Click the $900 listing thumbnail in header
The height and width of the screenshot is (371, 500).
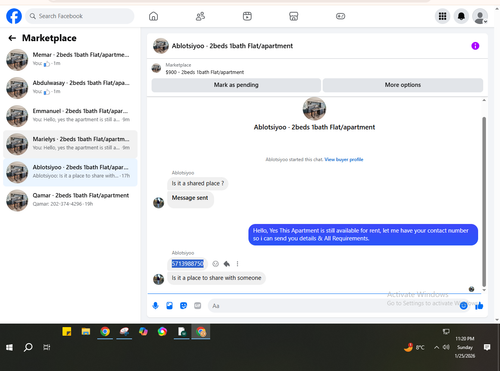click(x=156, y=68)
